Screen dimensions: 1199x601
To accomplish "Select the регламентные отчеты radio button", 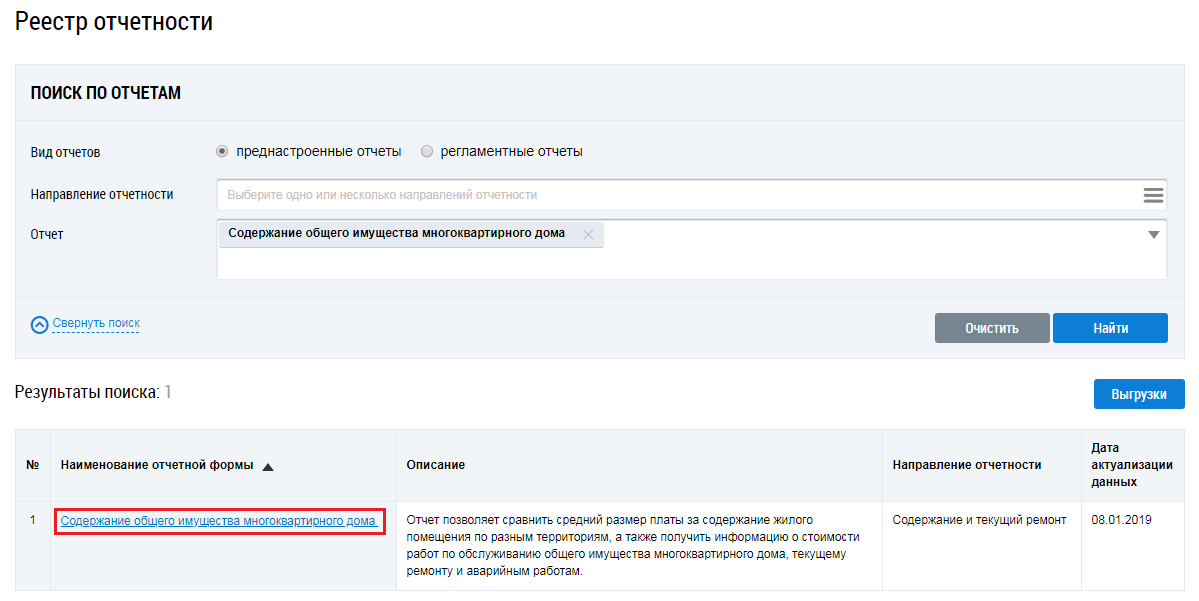I will coord(427,152).
